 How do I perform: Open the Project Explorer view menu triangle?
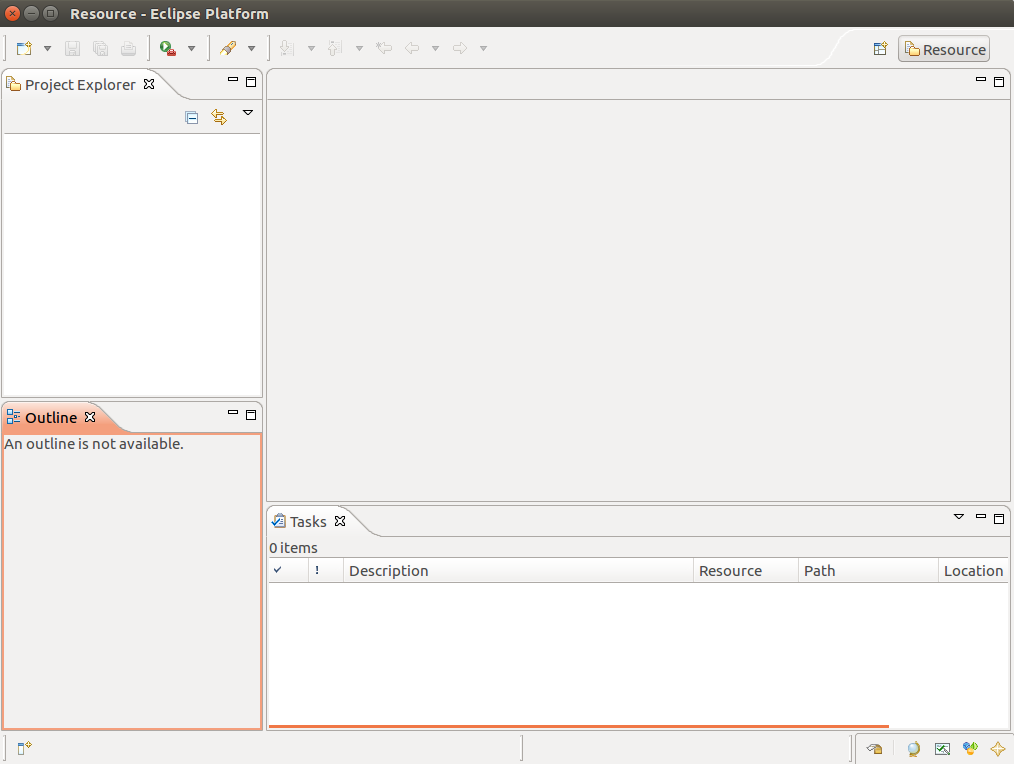coord(248,113)
